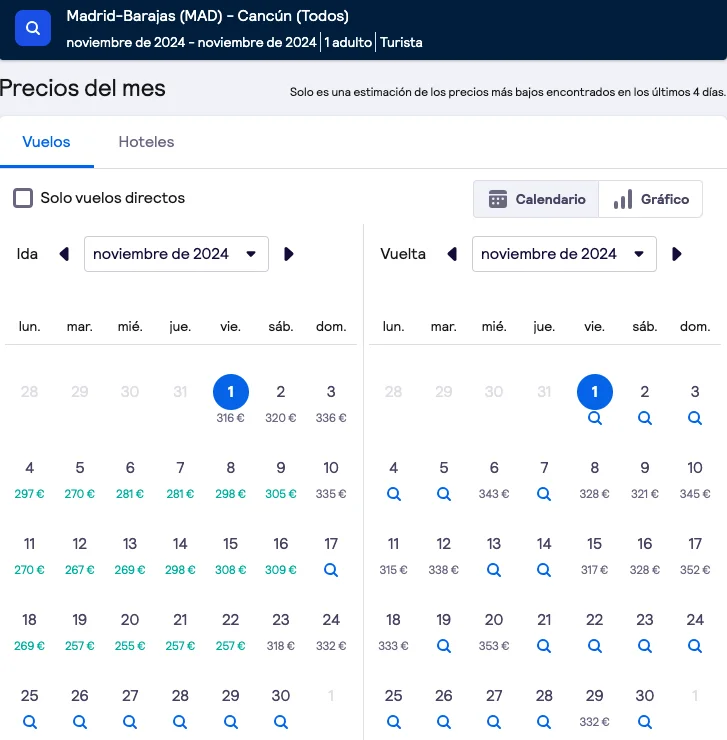Open the blue search button in header
The image size is (727, 740).
click(33, 28)
